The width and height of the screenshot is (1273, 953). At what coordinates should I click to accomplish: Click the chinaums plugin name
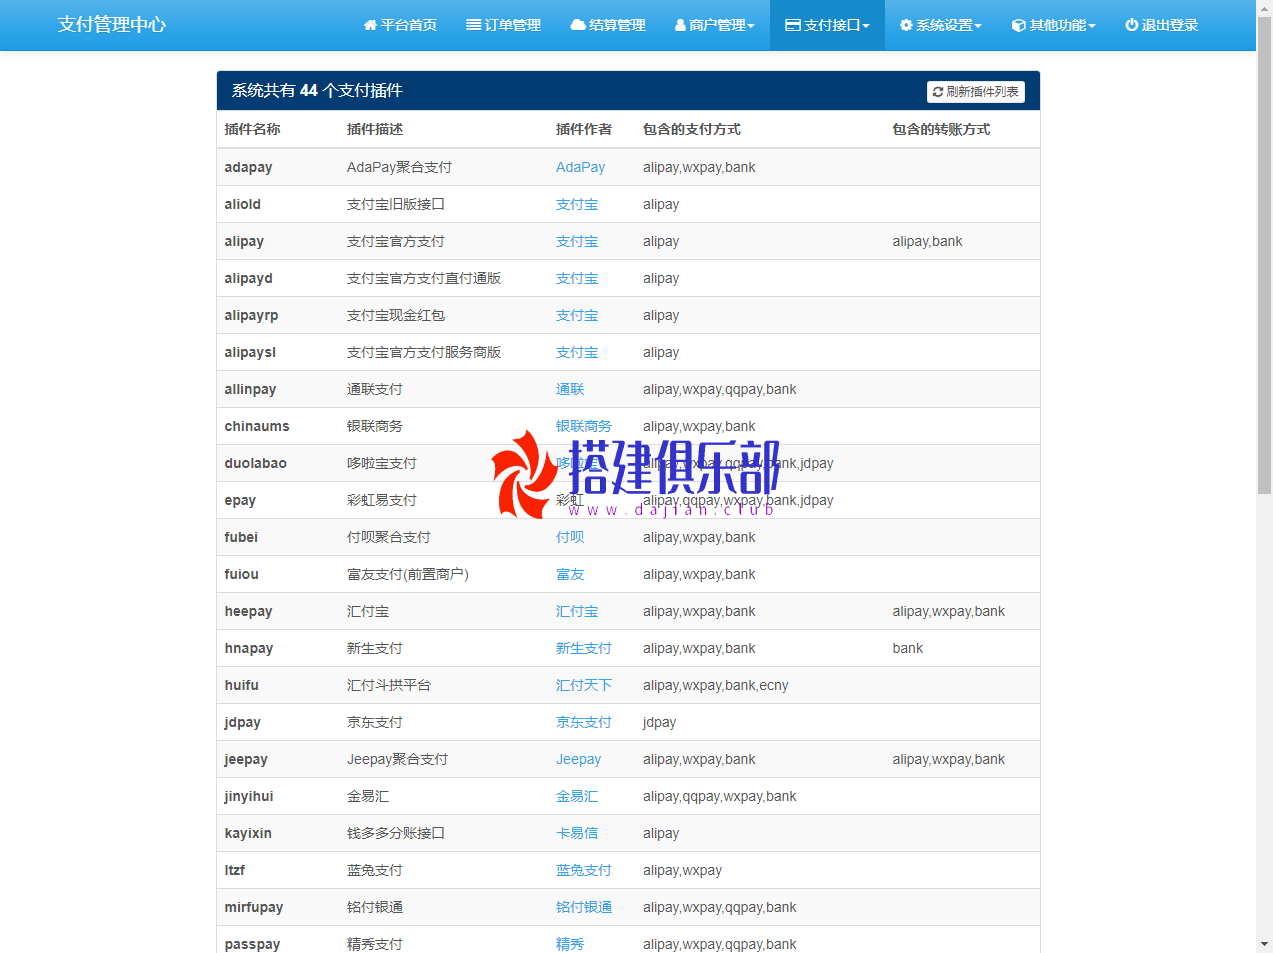coord(257,426)
